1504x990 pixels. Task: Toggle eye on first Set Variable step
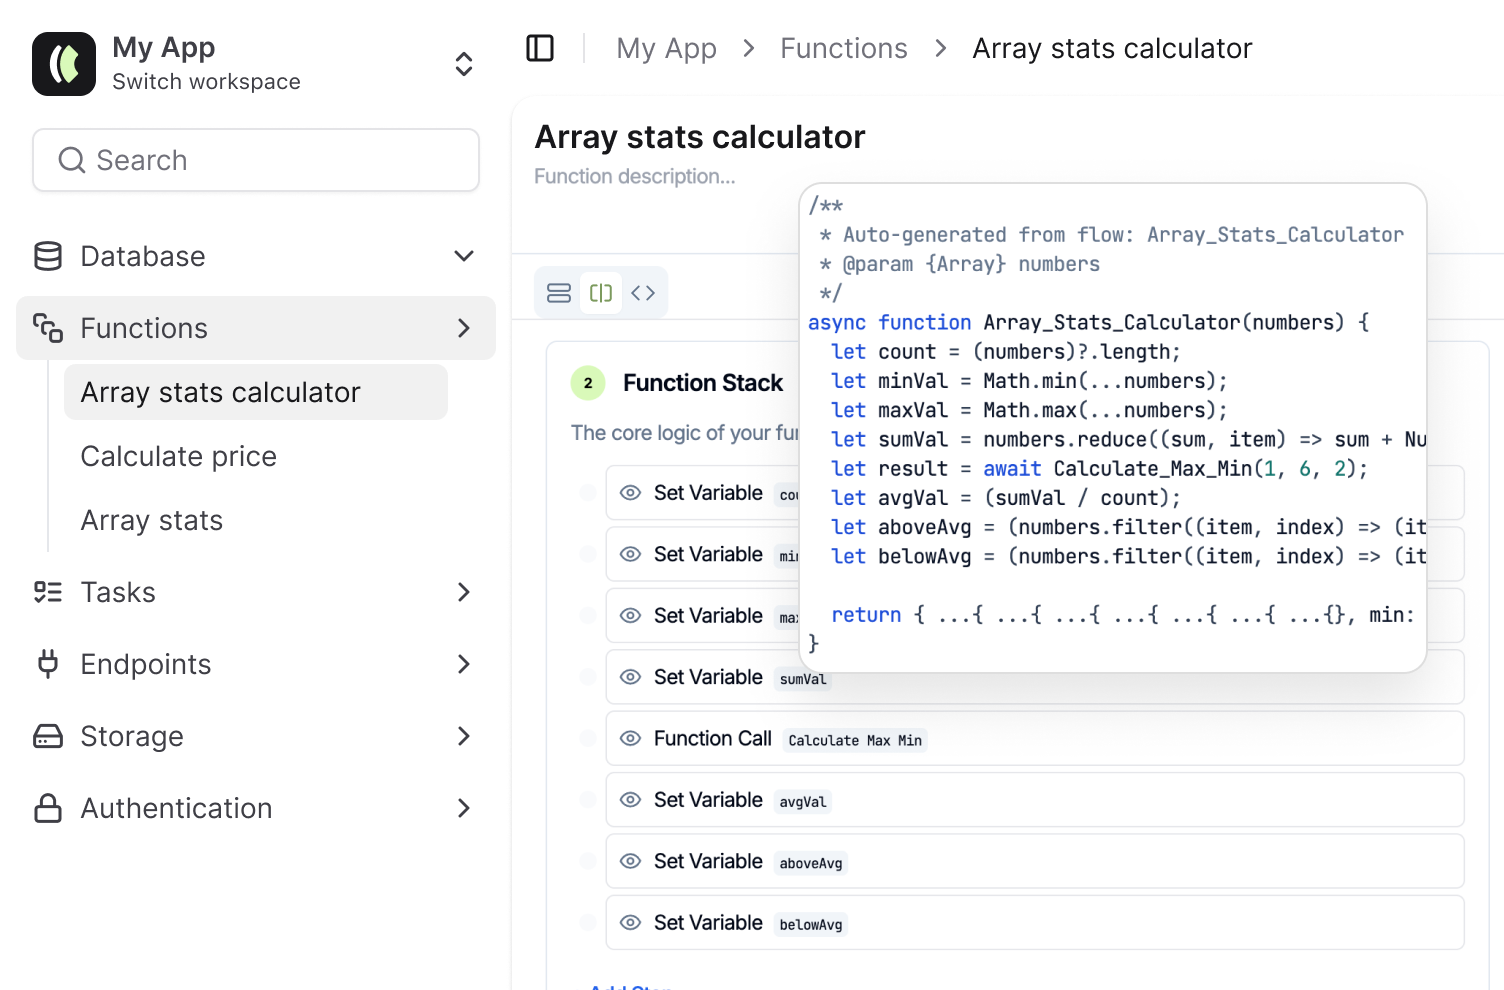pyautogui.click(x=630, y=493)
